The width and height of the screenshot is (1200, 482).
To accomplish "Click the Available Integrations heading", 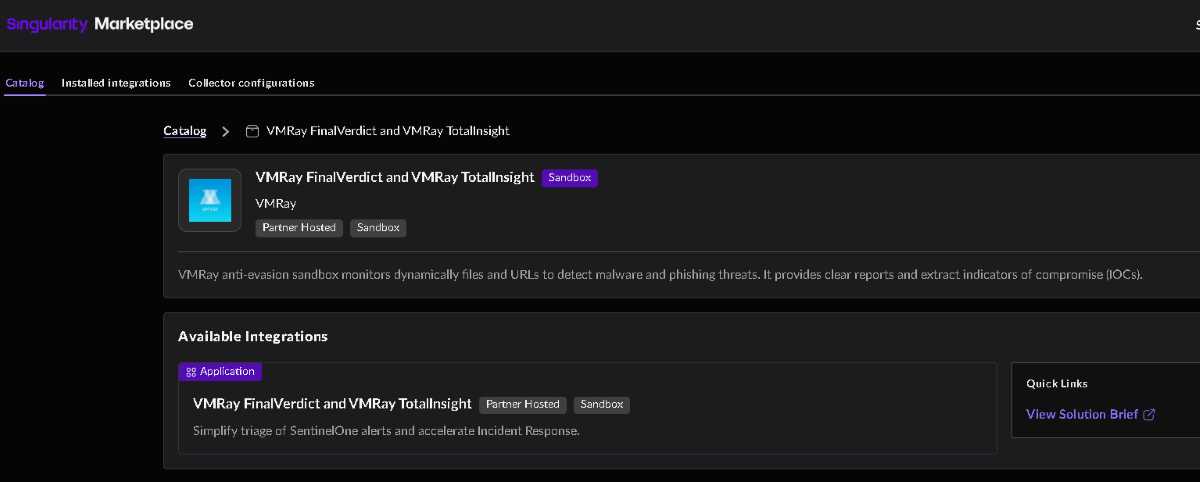I will coord(253,337).
